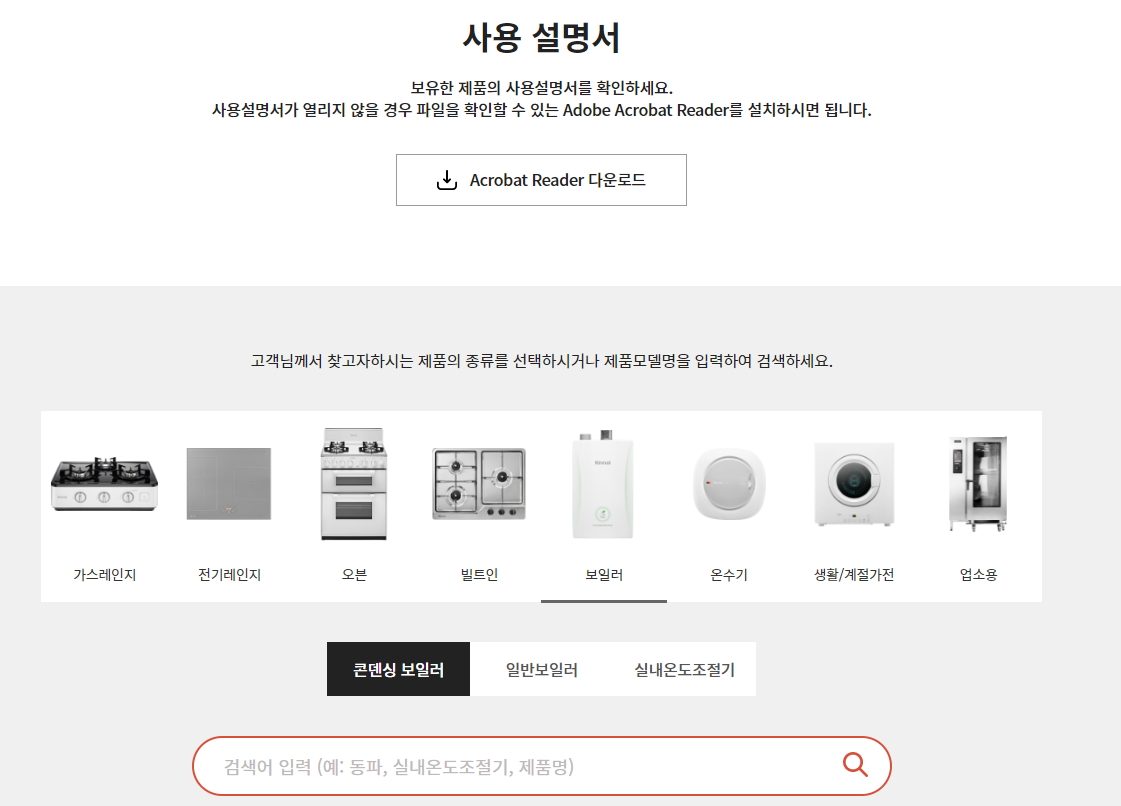Viewport: 1121px width, 806px height.
Task: Switch to the 실내온도조절기 tab
Action: tap(683, 668)
